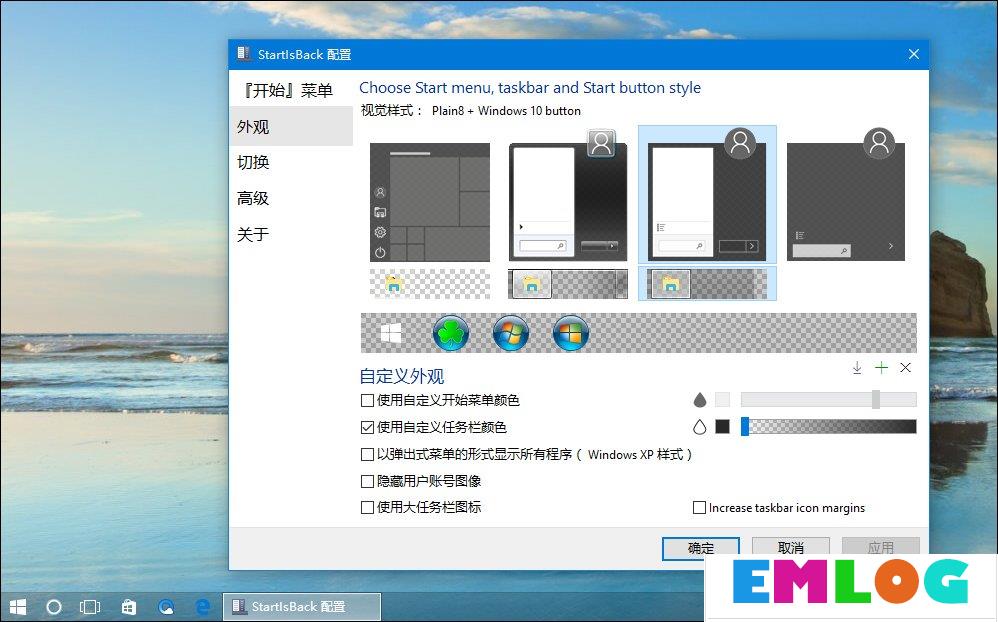The image size is (998, 622).
Task: Click the download arrow icon above sliders
Action: pyautogui.click(x=857, y=368)
